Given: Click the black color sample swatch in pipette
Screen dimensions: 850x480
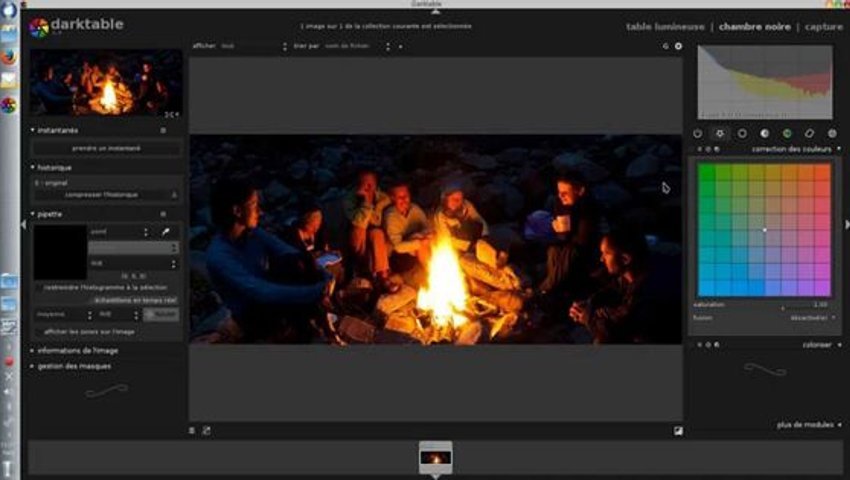Looking at the screenshot, I should [x=60, y=252].
